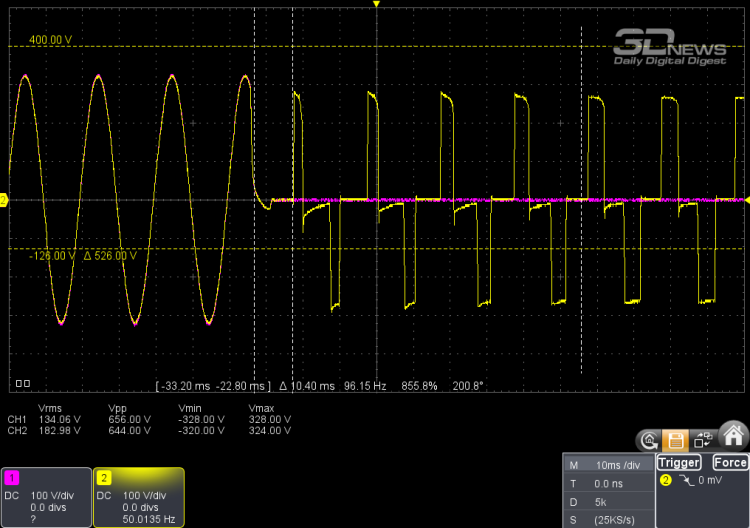Select the T 0.0 ns delay row

609,484
